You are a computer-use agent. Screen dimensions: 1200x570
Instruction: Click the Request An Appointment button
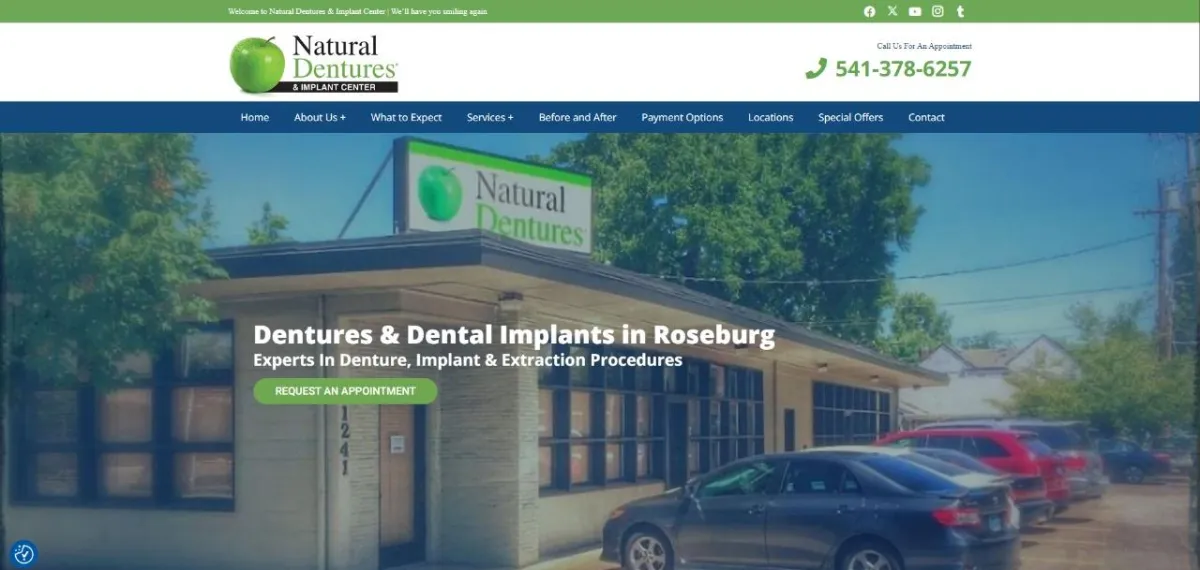345,391
